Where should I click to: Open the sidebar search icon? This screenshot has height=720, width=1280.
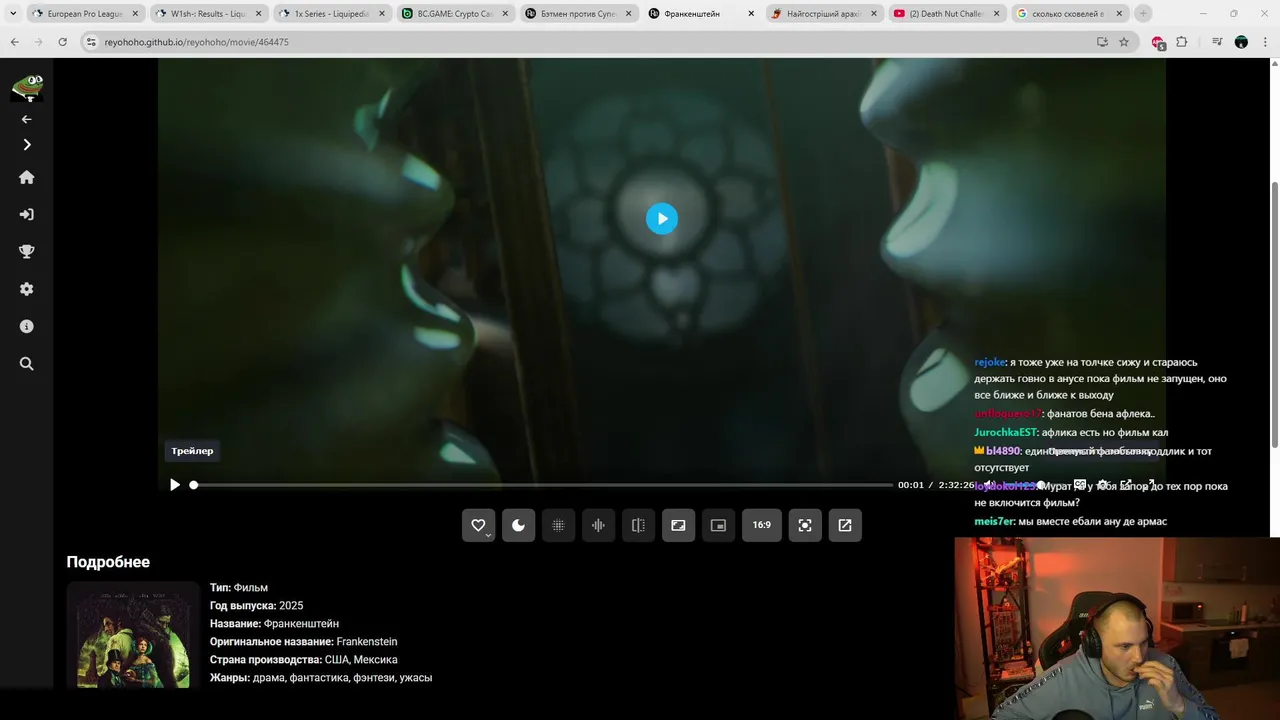click(x=27, y=364)
